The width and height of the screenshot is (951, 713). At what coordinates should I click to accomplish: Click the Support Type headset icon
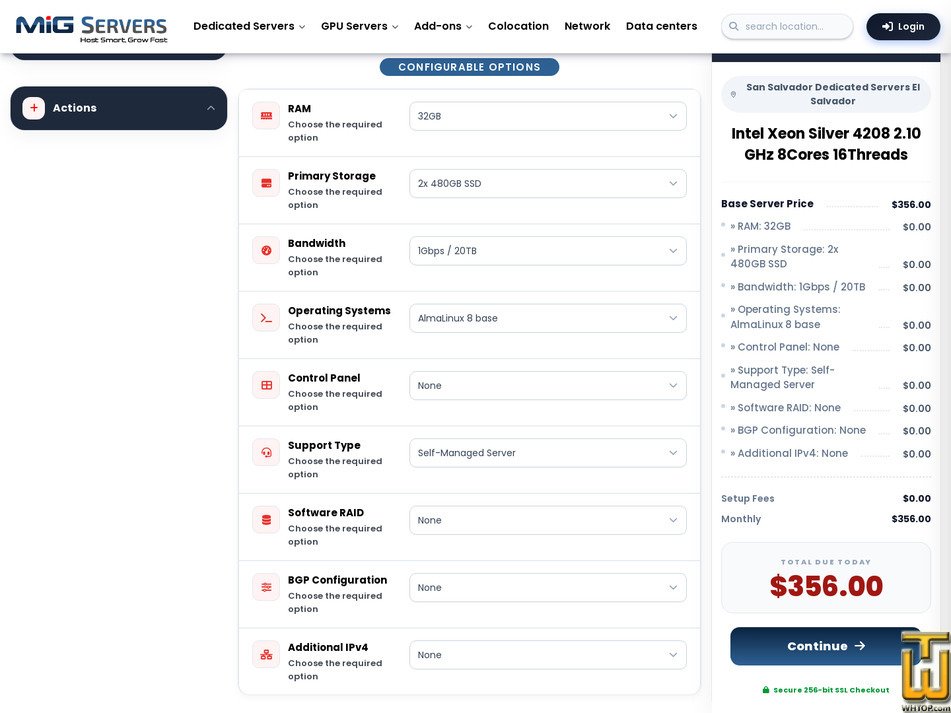[x=266, y=452]
